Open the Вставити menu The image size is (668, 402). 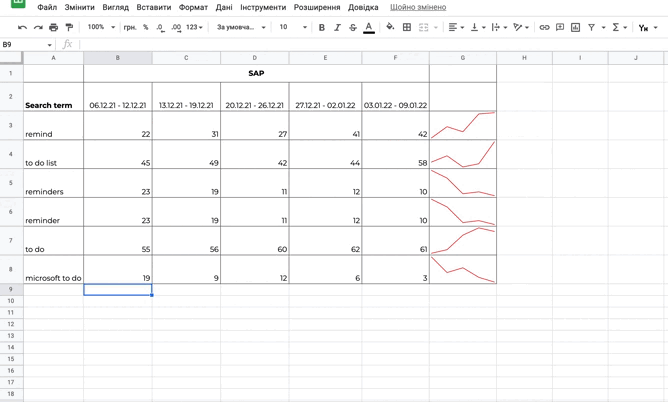(154, 7)
